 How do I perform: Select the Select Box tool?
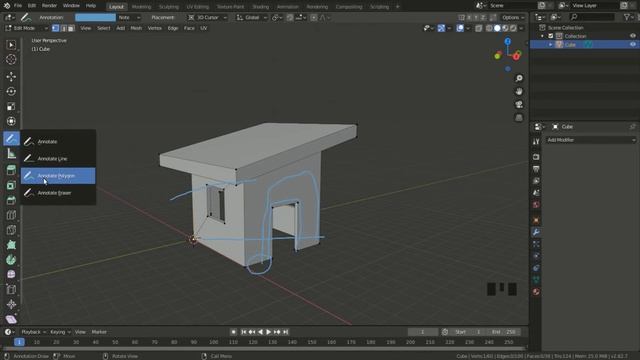(x=11, y=44)
